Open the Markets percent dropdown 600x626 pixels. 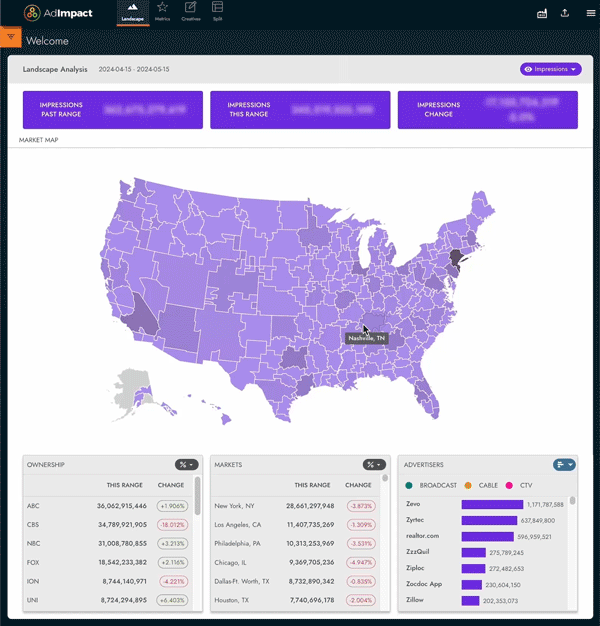374,465
